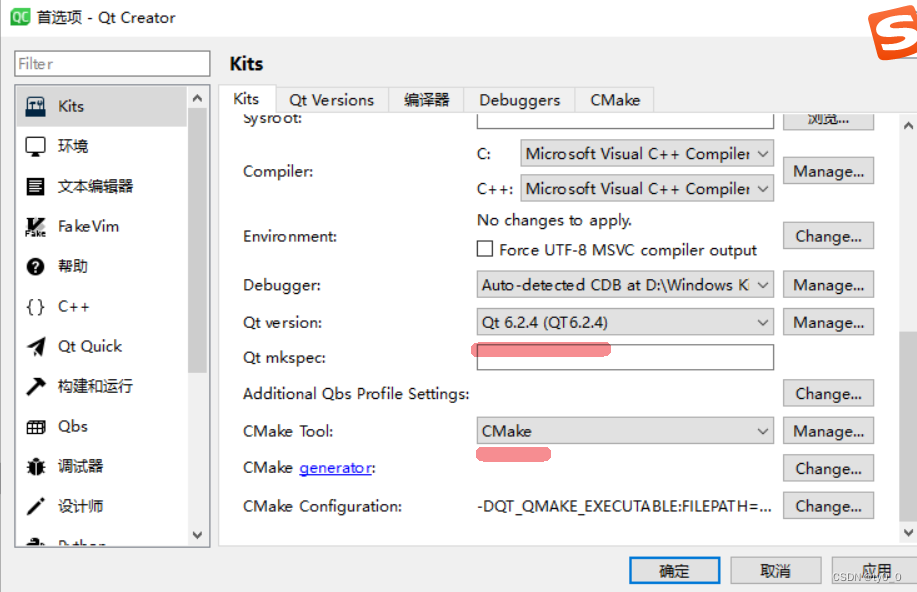Click the CMake Configuration value text
The width and height of the screenshot is (917, 592).
[624, 506]
